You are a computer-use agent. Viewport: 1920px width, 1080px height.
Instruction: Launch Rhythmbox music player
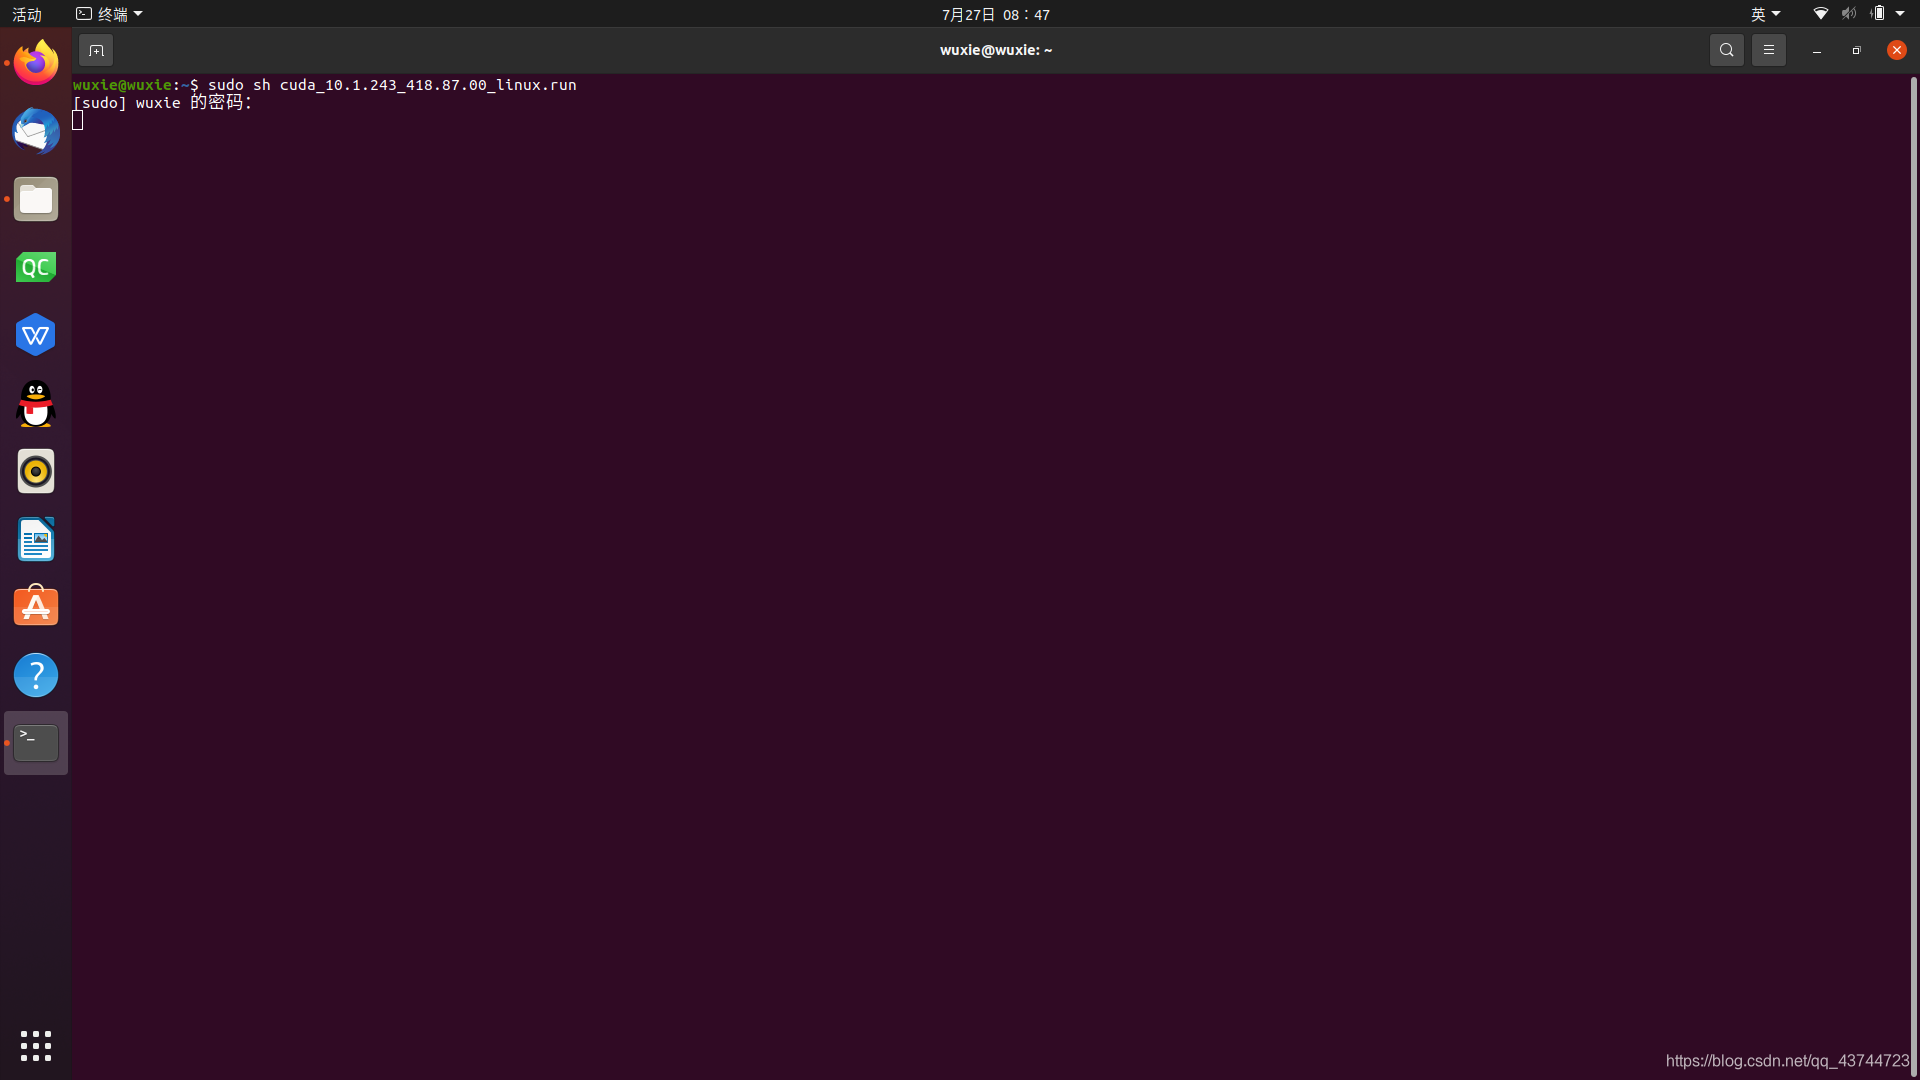pyautogui.click(x=36, y=471)
